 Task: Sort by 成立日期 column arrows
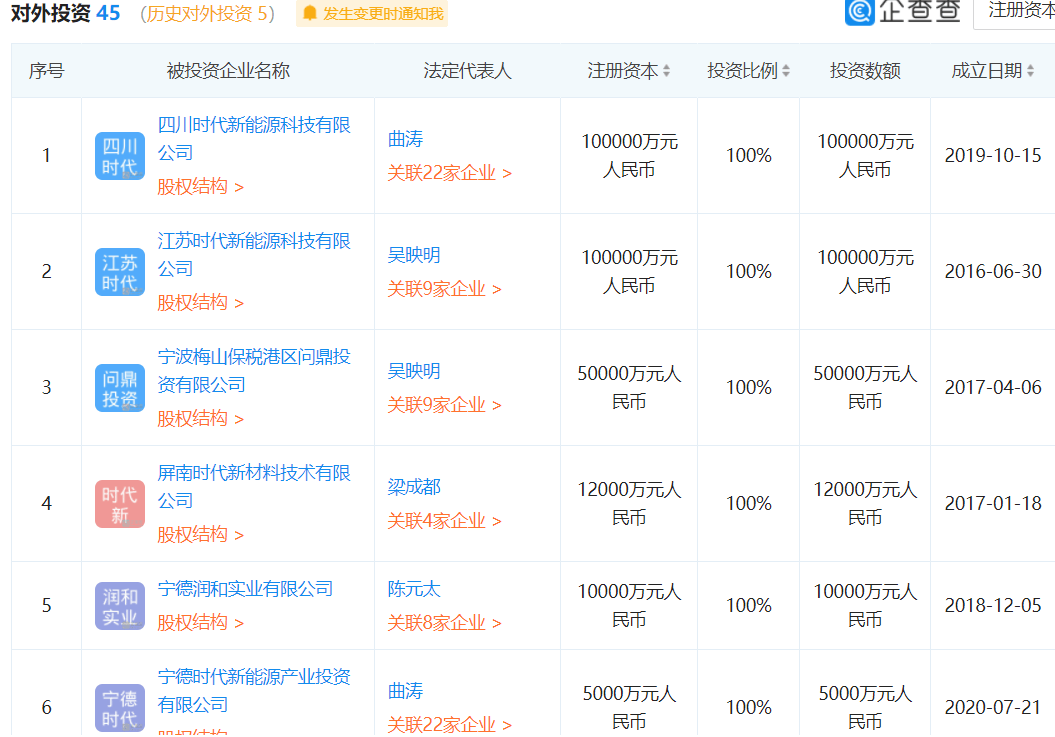[1029, 71]
